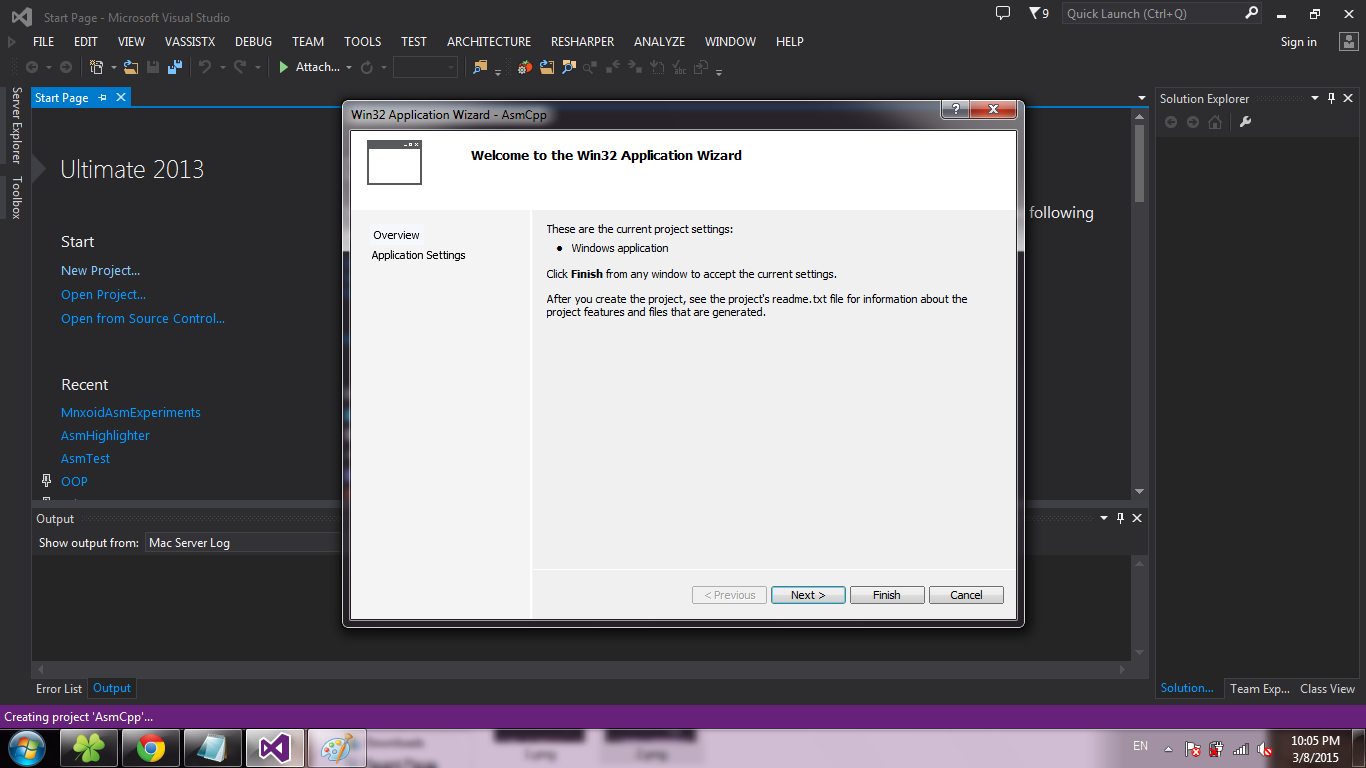Click the EN language indicator in taskbar
Image resolution: width=1366 pixels, height=768 pixels.
tap(1140, 746)
